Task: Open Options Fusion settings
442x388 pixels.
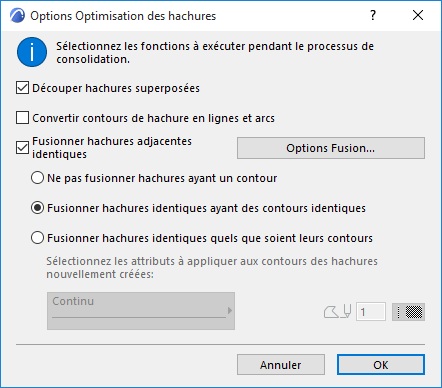Action: tap(331, 148)
